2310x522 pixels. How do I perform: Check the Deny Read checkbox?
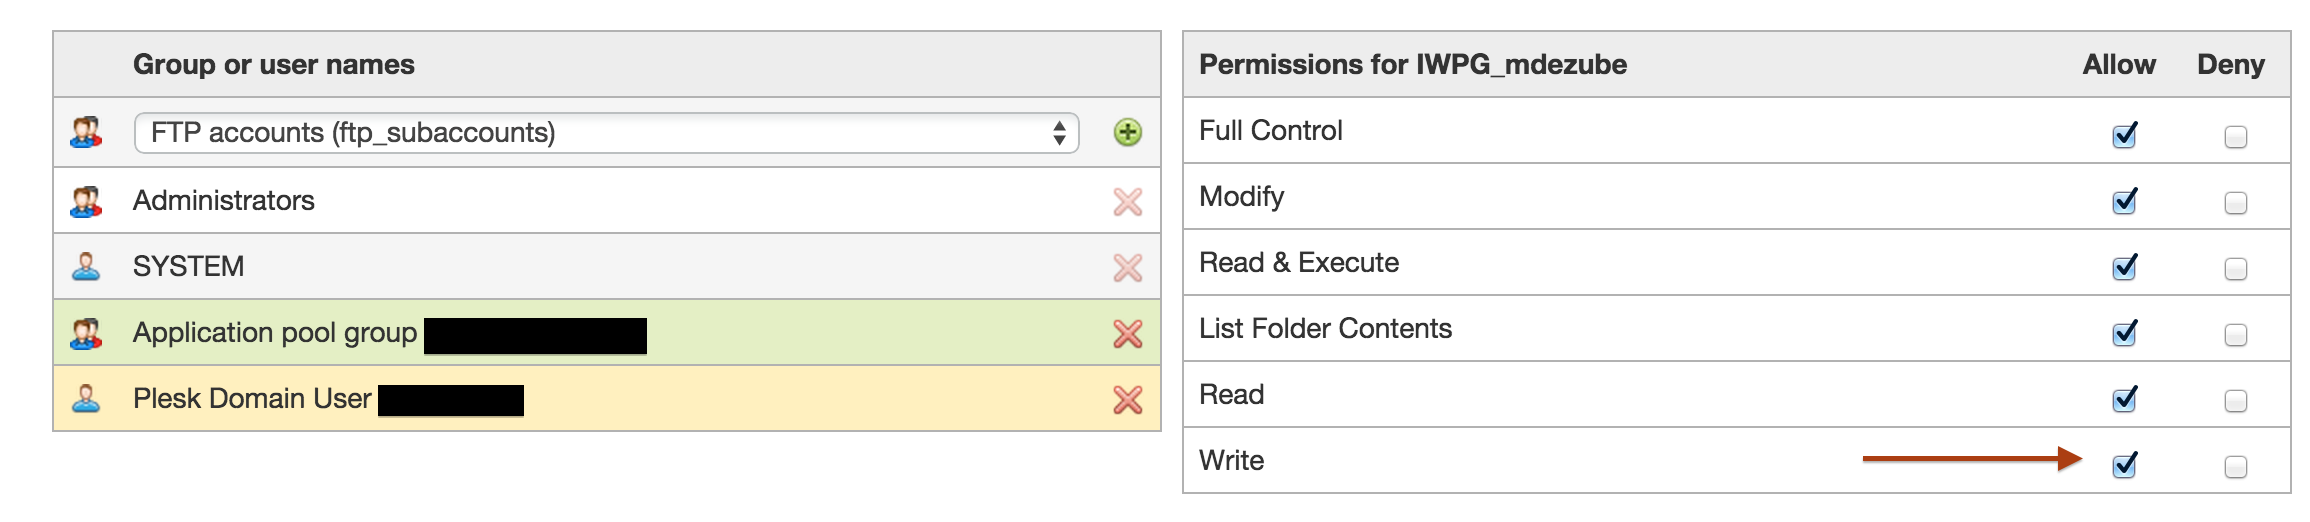click(x=2235, y=401)
